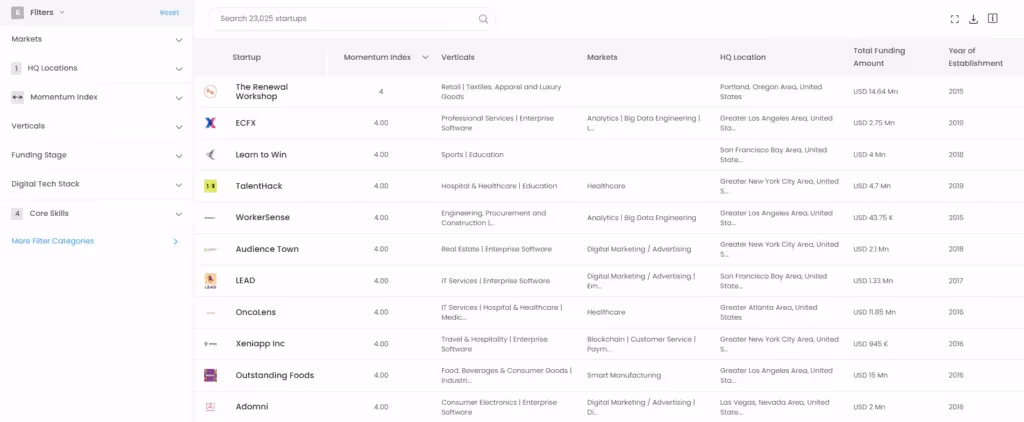Click the search magnifier icon

tap(483, 19)
